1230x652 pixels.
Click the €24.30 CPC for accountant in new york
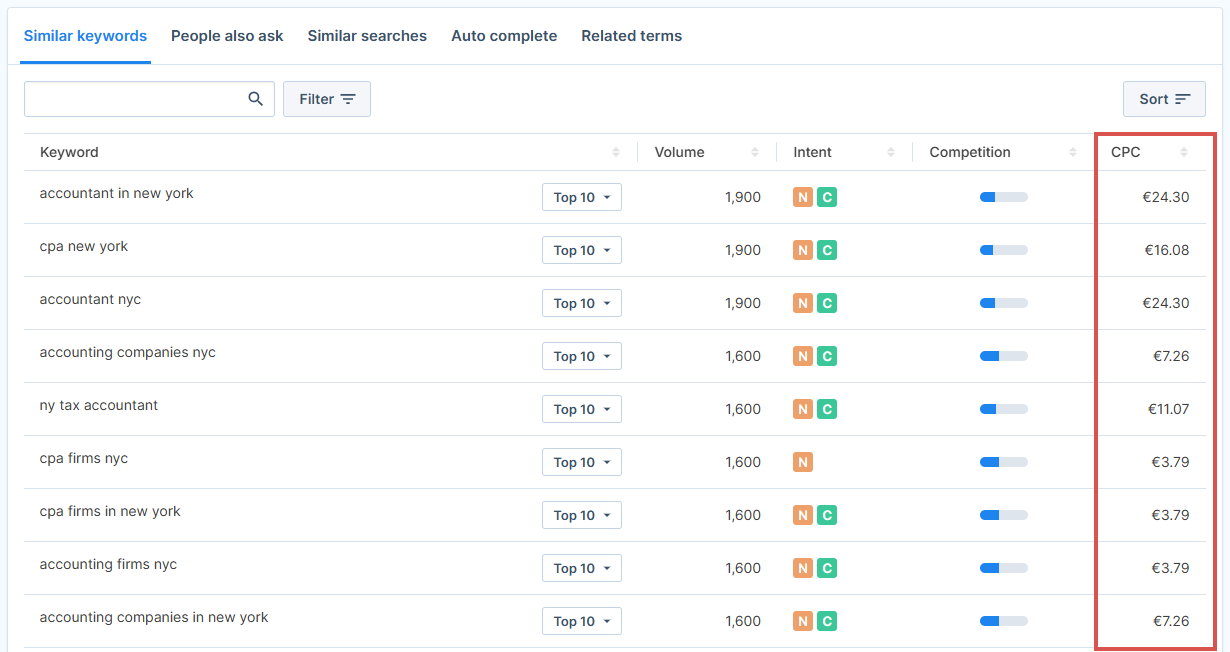click(x=1166, y=197)
